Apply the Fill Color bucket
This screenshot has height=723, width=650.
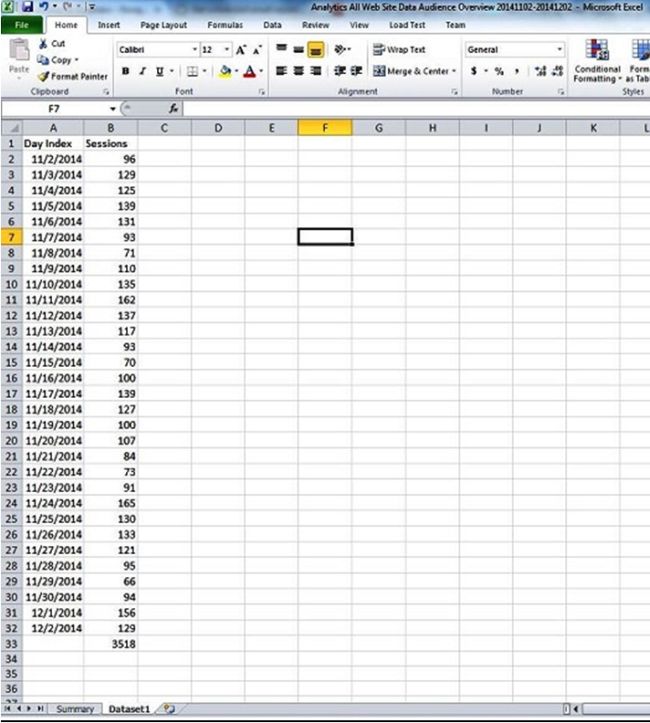point(225,71)
